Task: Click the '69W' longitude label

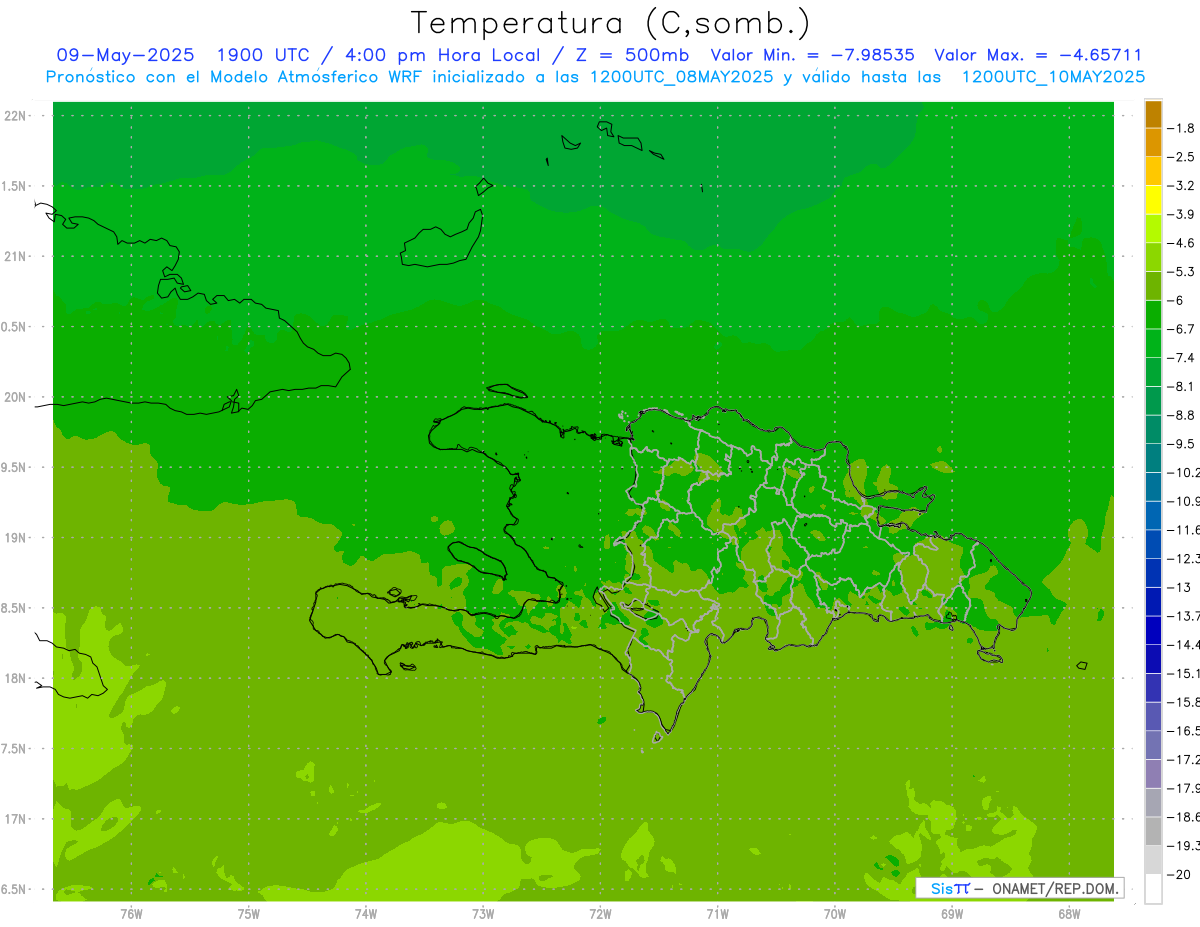Action: click(x=952, y=913)
